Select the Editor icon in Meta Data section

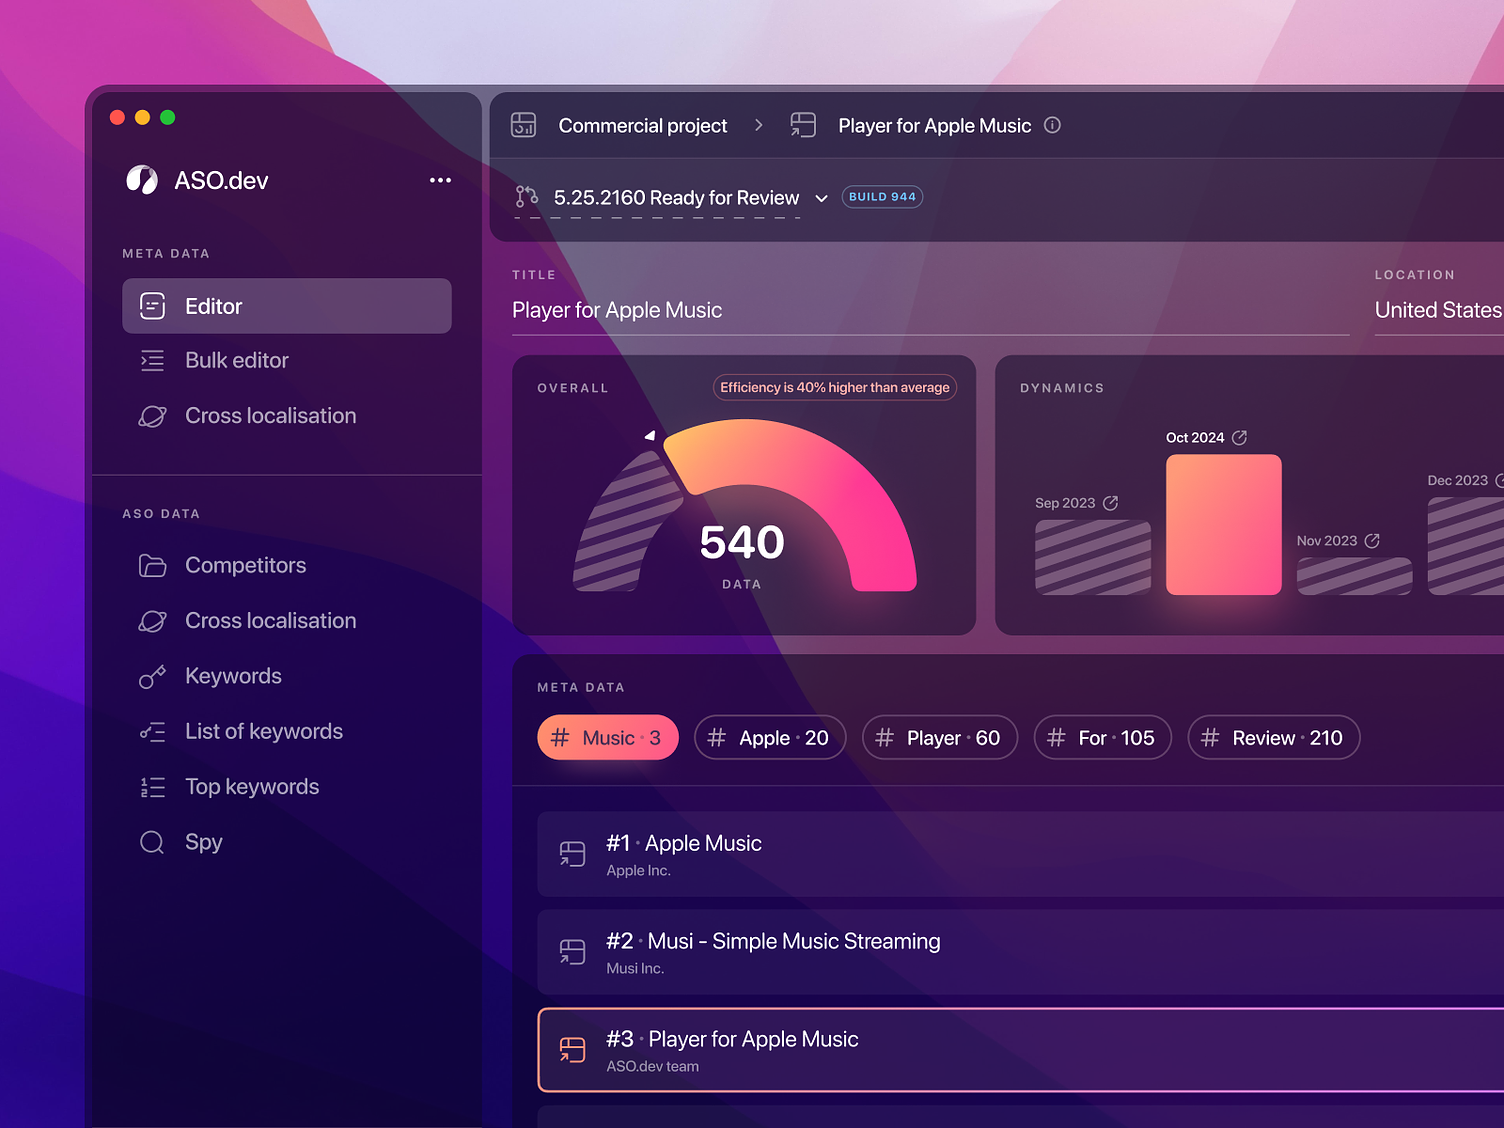click(153, 306)
